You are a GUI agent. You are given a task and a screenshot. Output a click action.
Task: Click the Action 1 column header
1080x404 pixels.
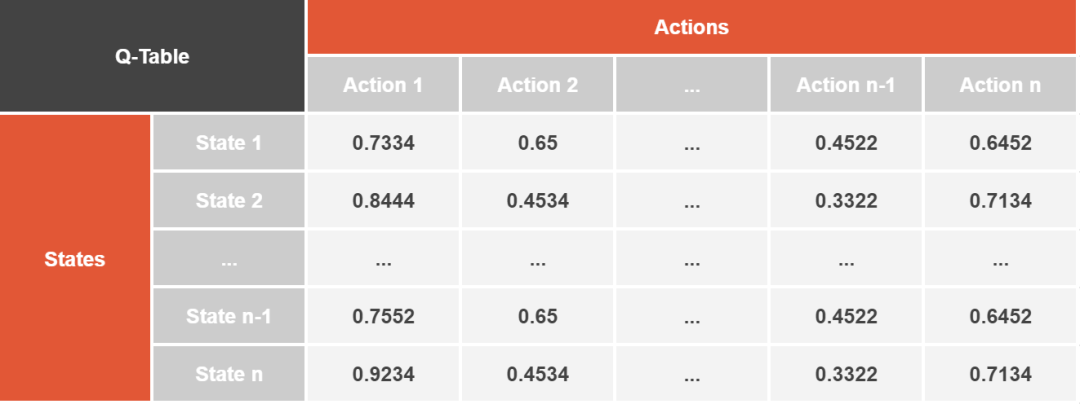point(383,85)
